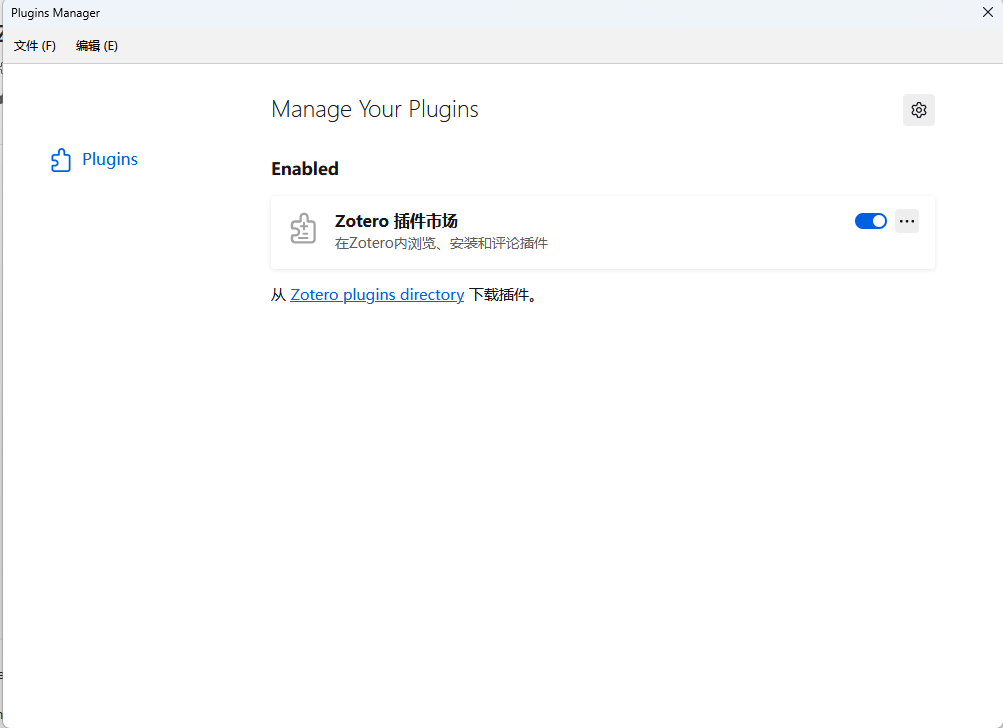Select the Plugins puzzle icon in sidebar
The height and width of the screenshot is (728, 1003).
pos(61,159)
